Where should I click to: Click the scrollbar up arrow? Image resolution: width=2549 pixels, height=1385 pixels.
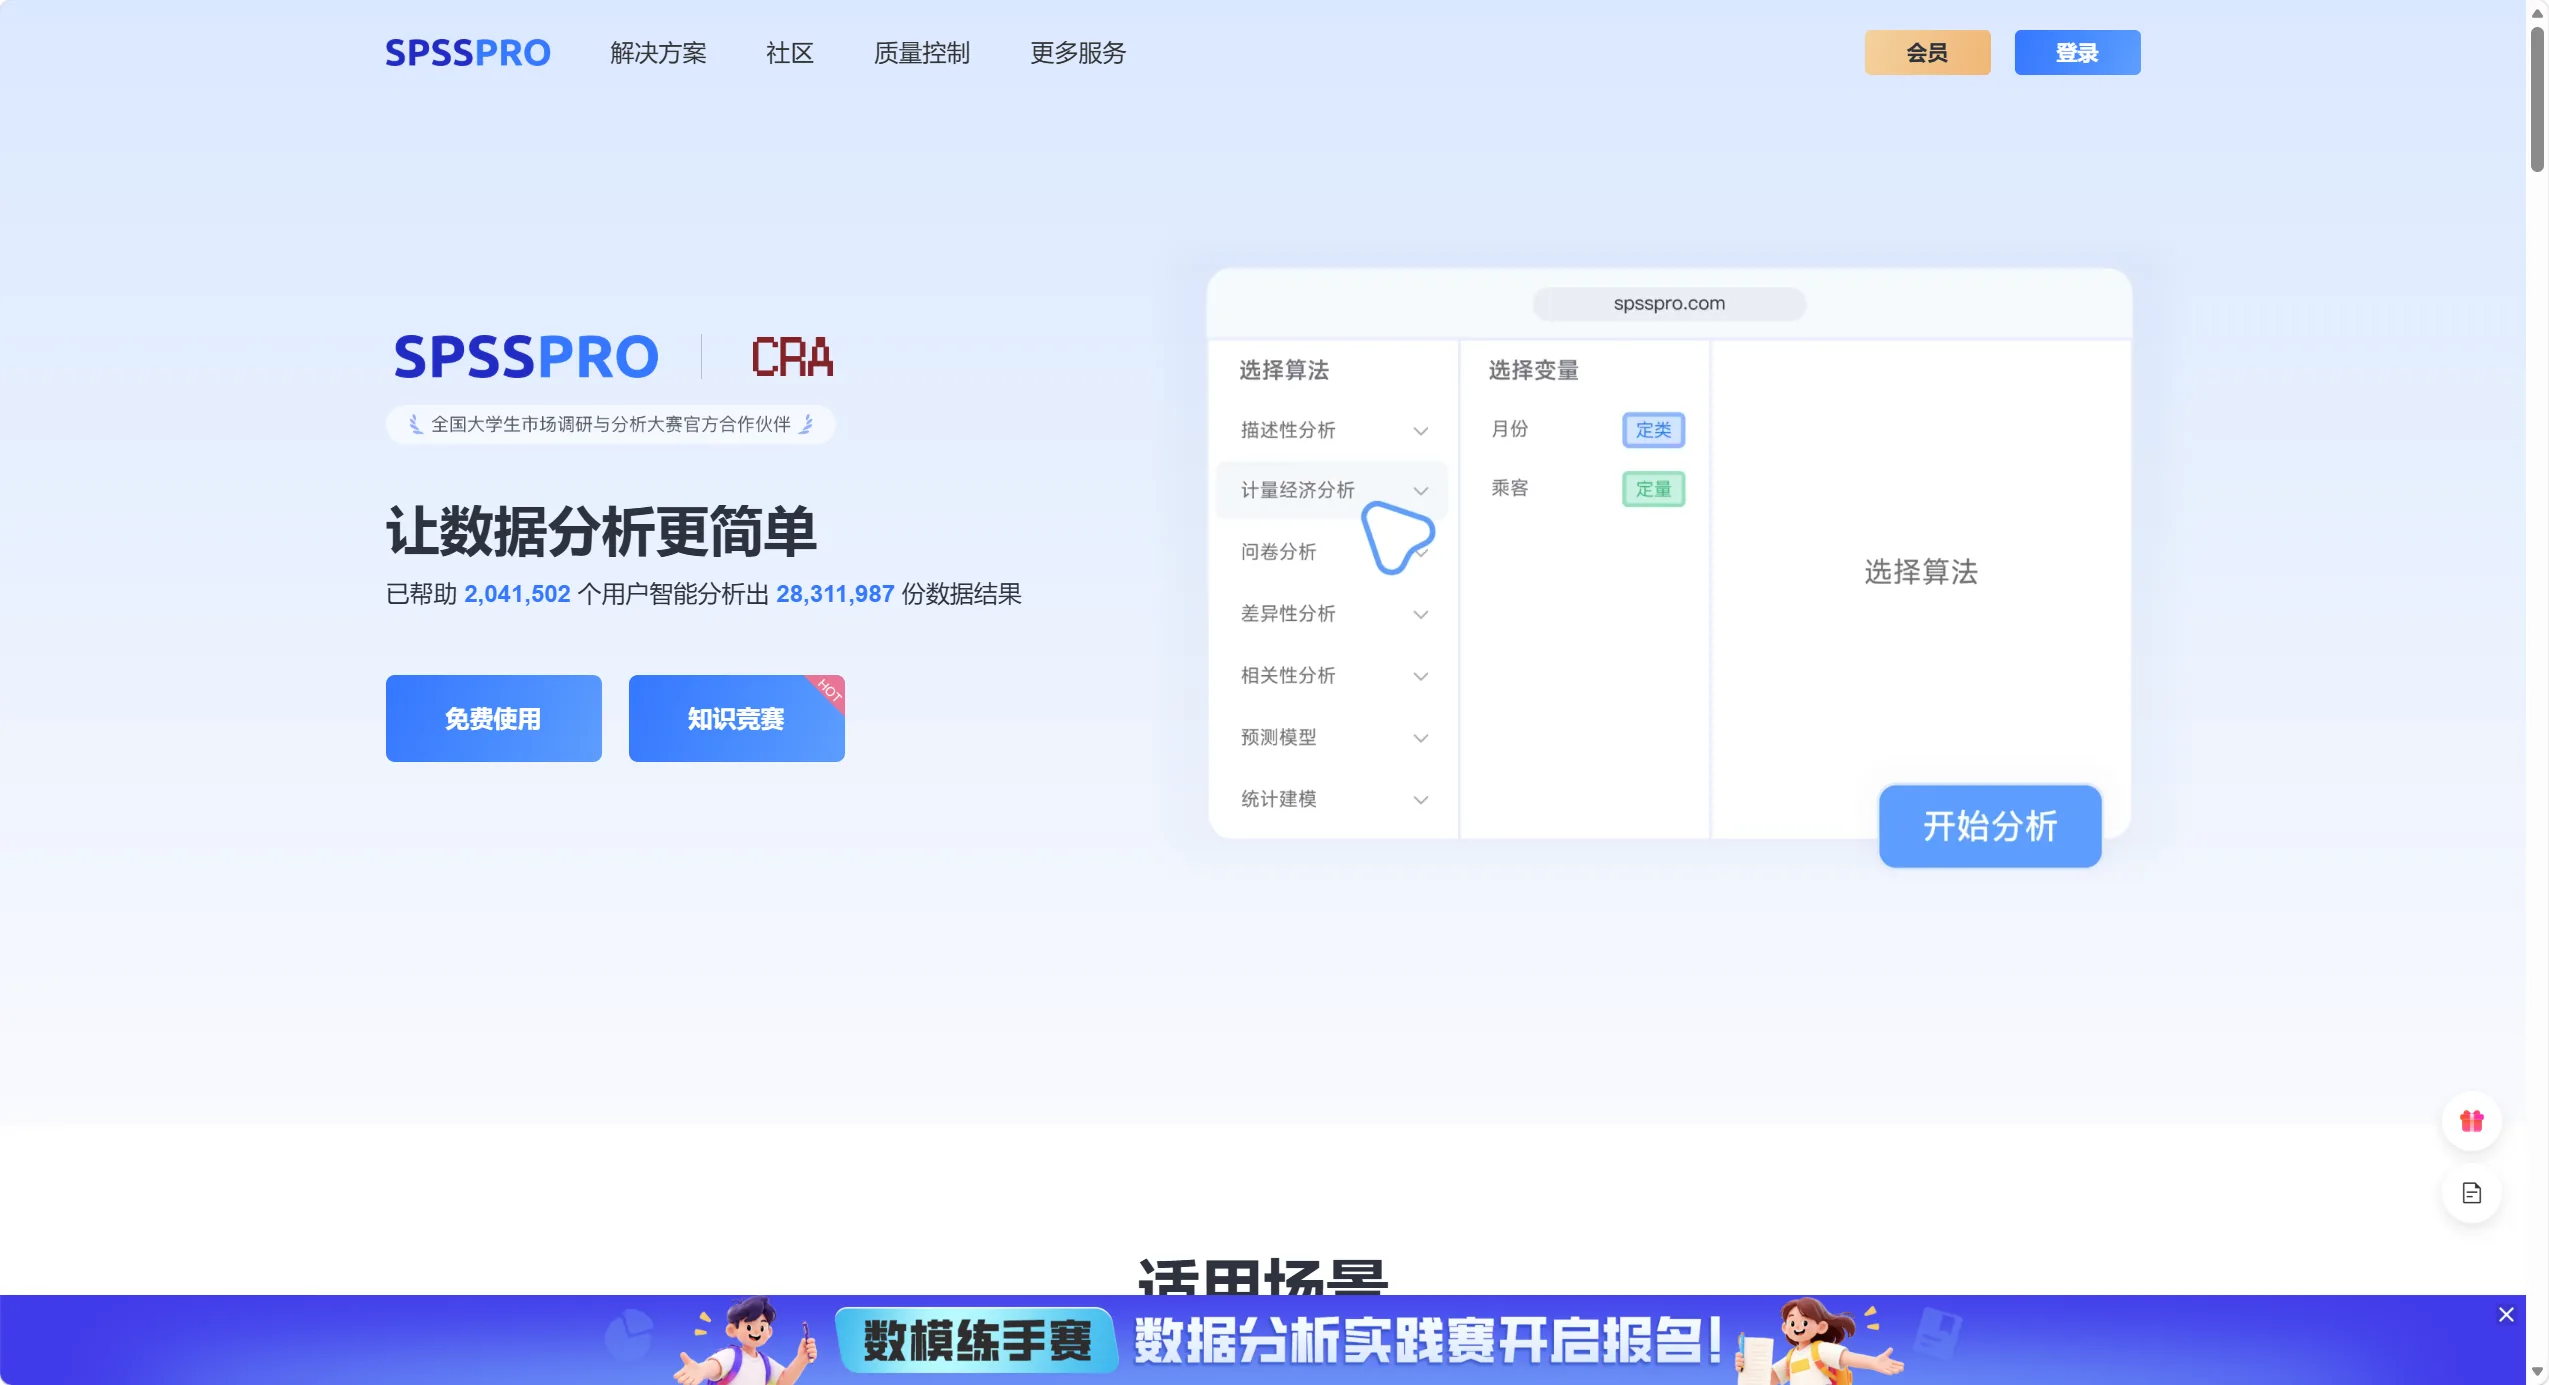2537,13
